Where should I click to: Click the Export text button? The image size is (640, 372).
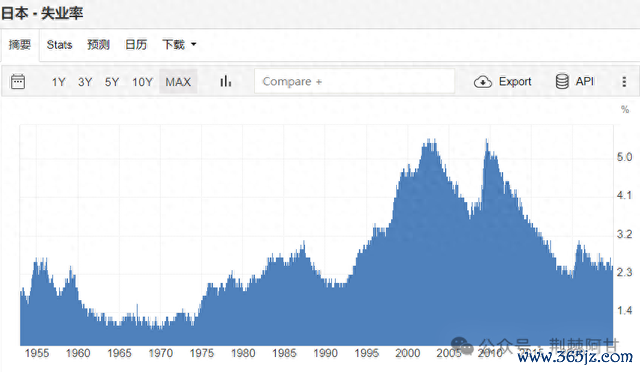click(x=515, y=82)
